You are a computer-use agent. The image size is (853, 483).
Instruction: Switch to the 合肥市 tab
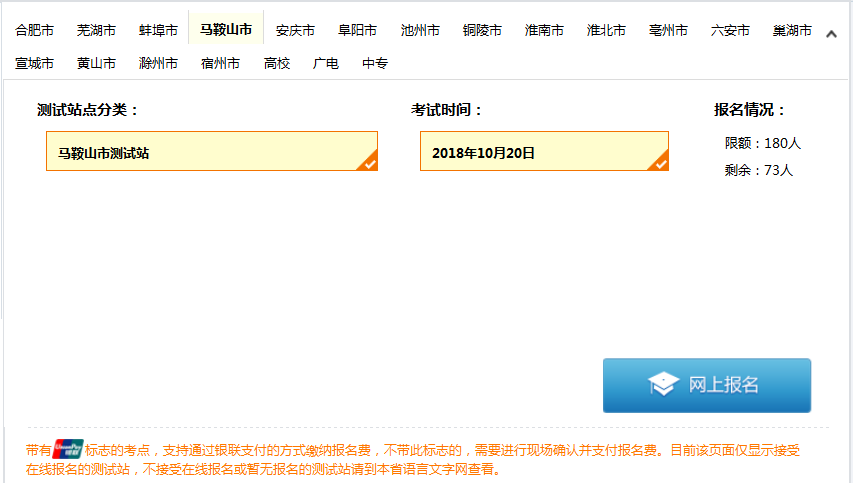34,30
